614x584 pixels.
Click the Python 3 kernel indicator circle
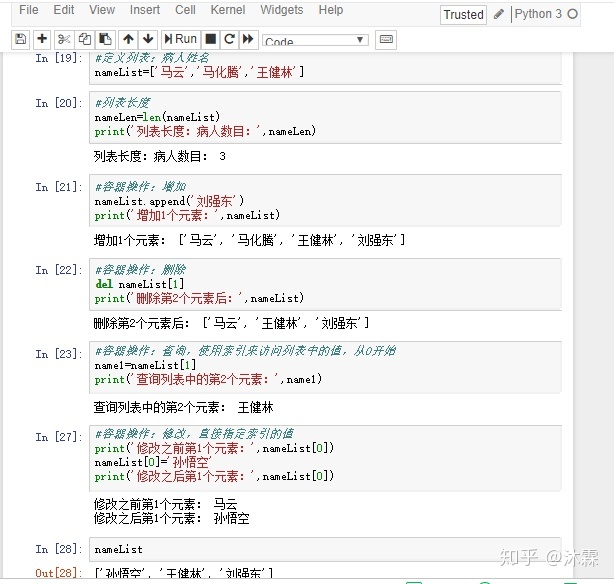(572, 14)
